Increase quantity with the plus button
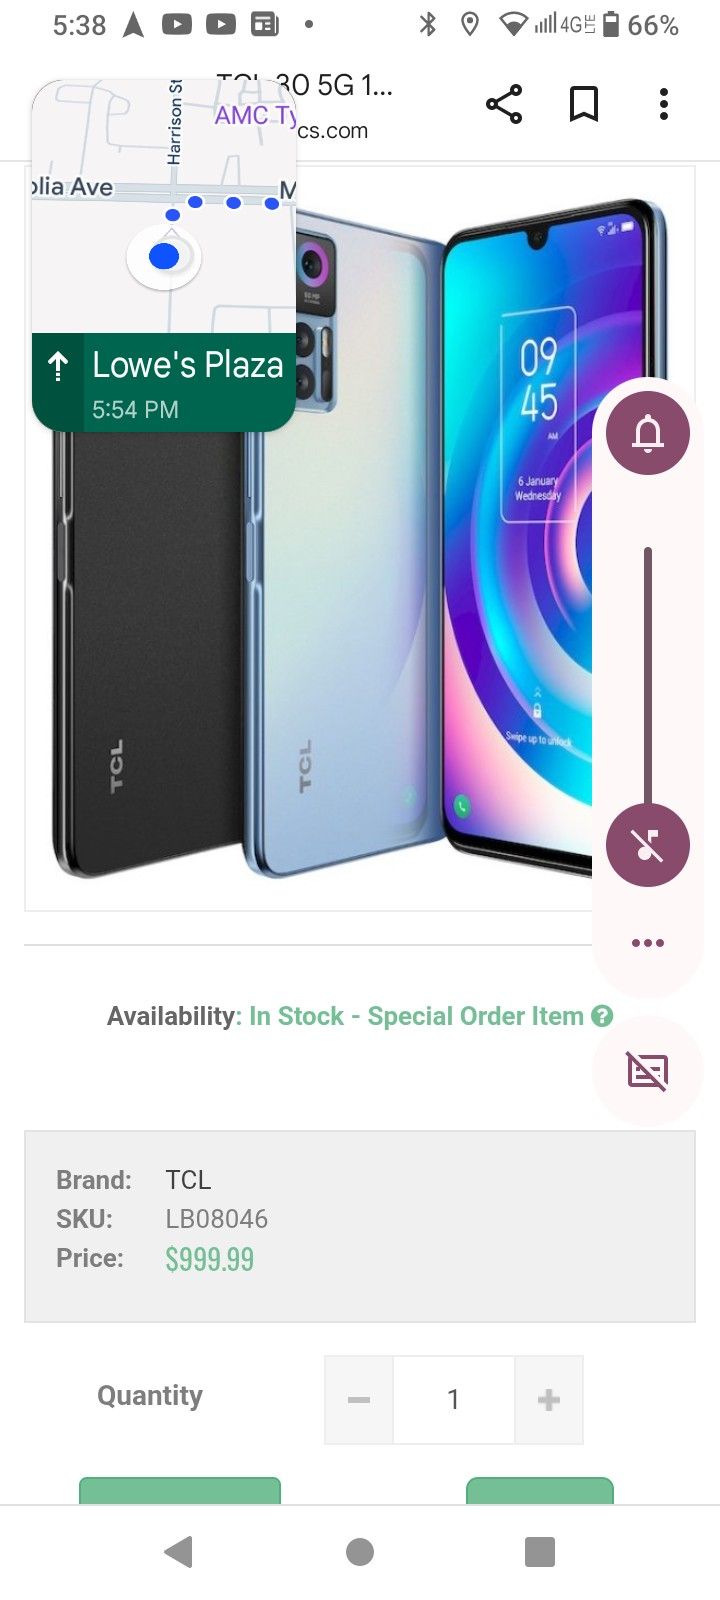 point(549,1400)
